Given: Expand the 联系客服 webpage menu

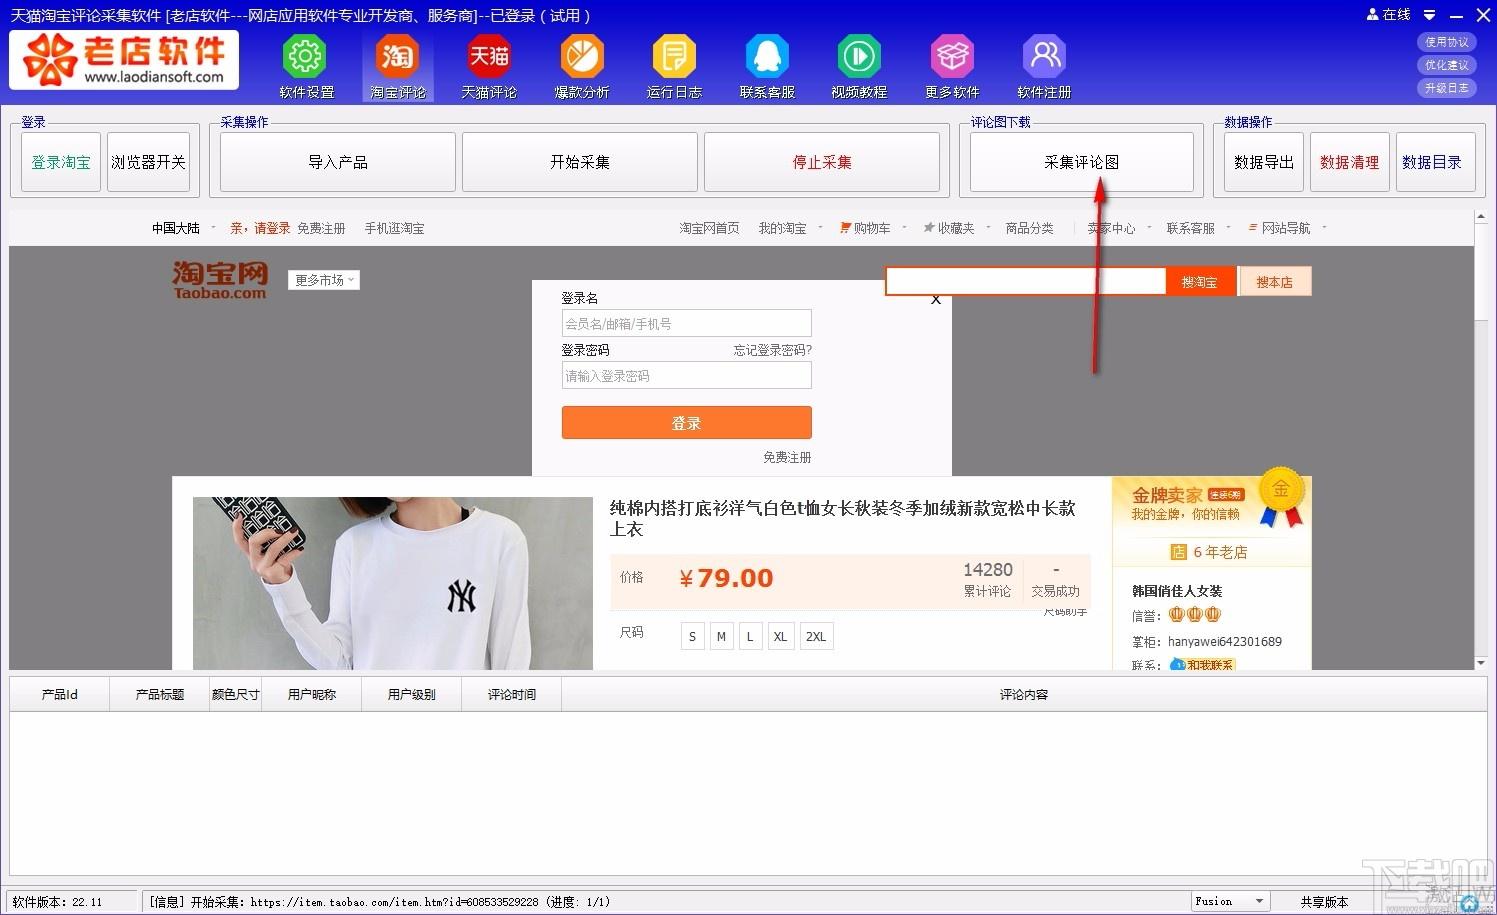Looking at the screenshot, I should [x=1197, y=228].
